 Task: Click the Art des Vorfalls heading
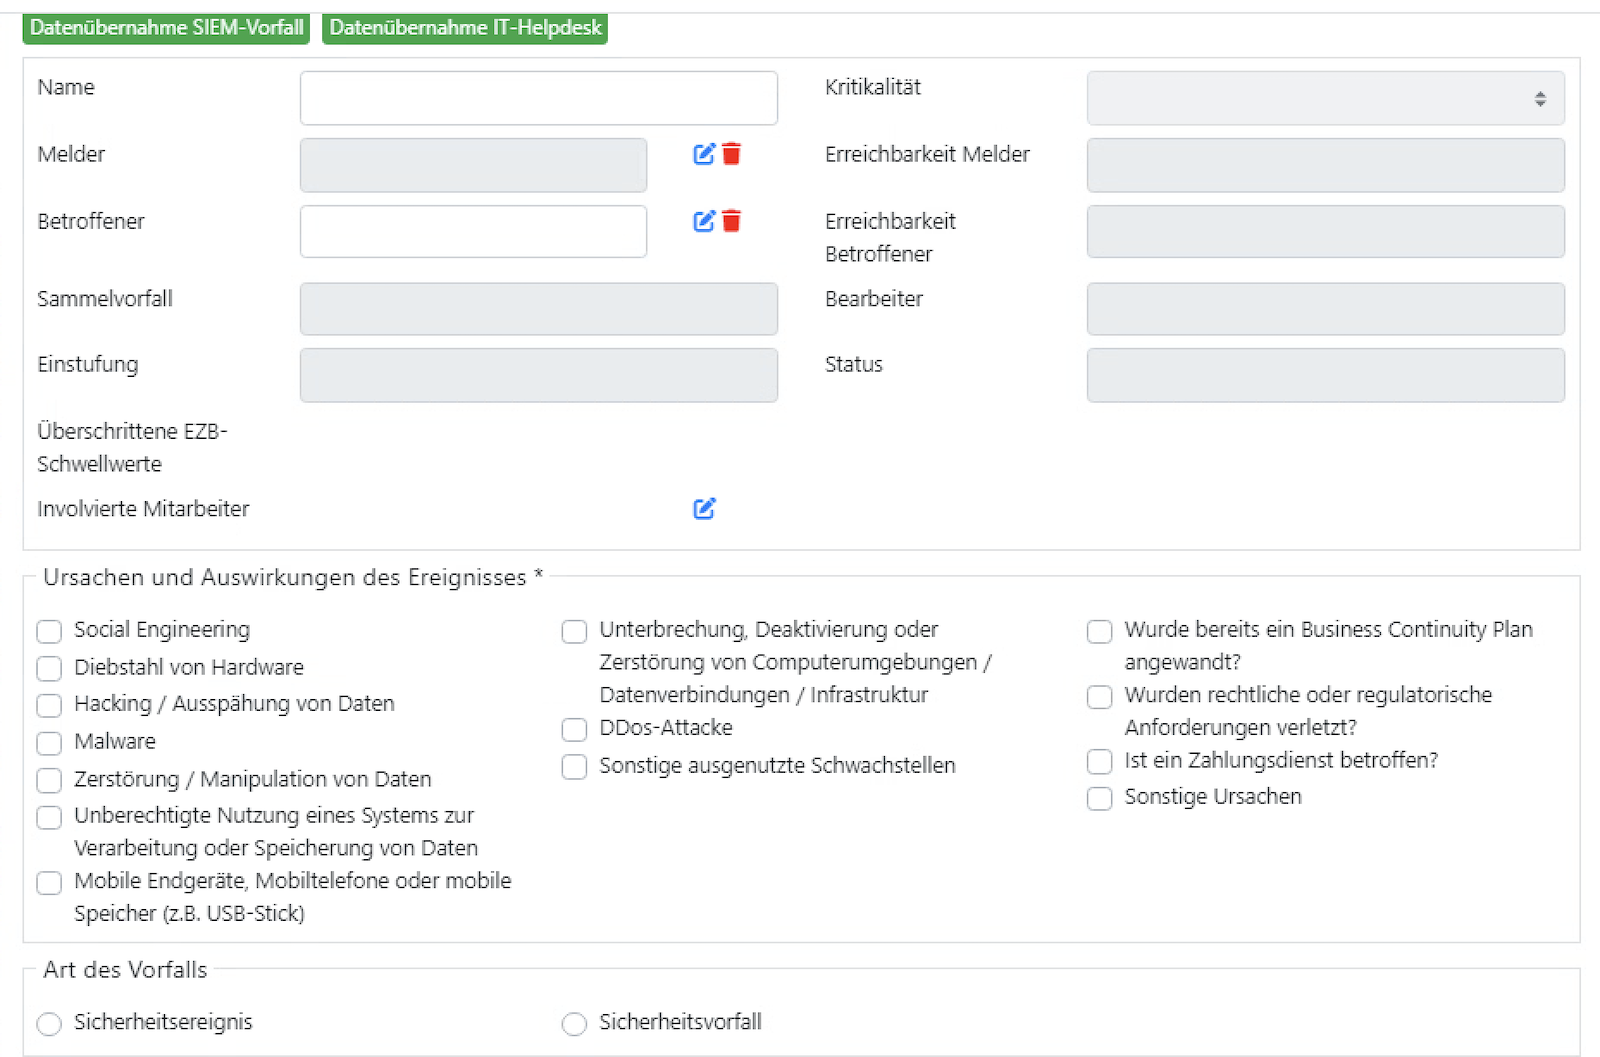[x=125, y=969]
